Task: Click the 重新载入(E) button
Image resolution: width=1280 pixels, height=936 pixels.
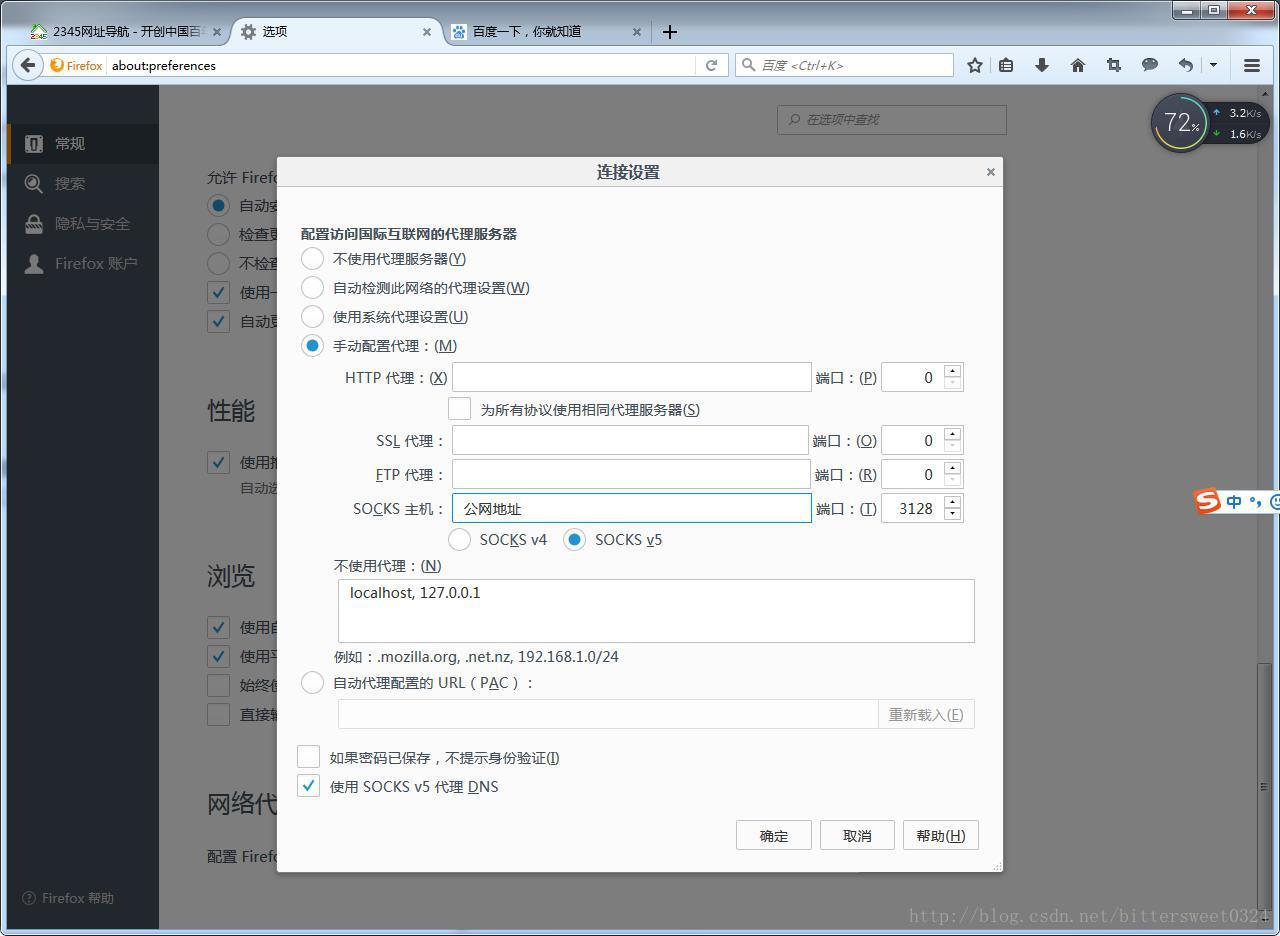Action: pyautogui.click(x=926, y=714)
